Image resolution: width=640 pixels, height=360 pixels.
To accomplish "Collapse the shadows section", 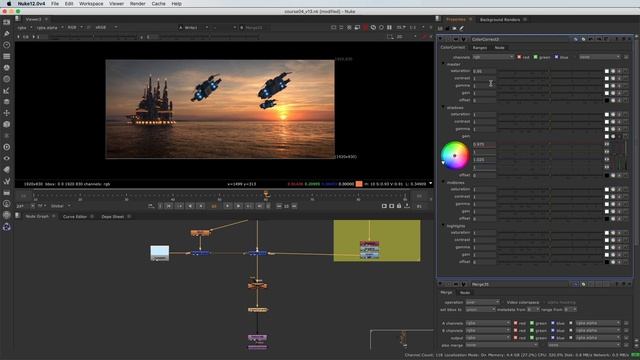I will (444, 107).
